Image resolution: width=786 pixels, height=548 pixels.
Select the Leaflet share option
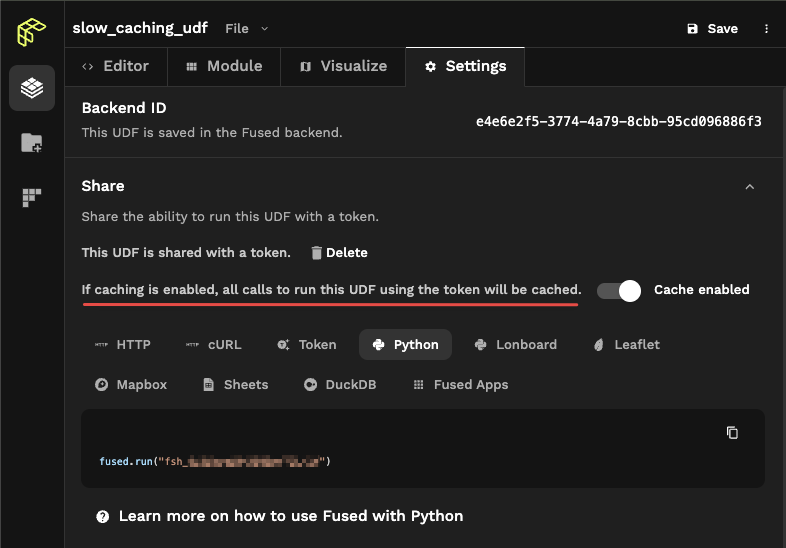click(x=627, y=344)
